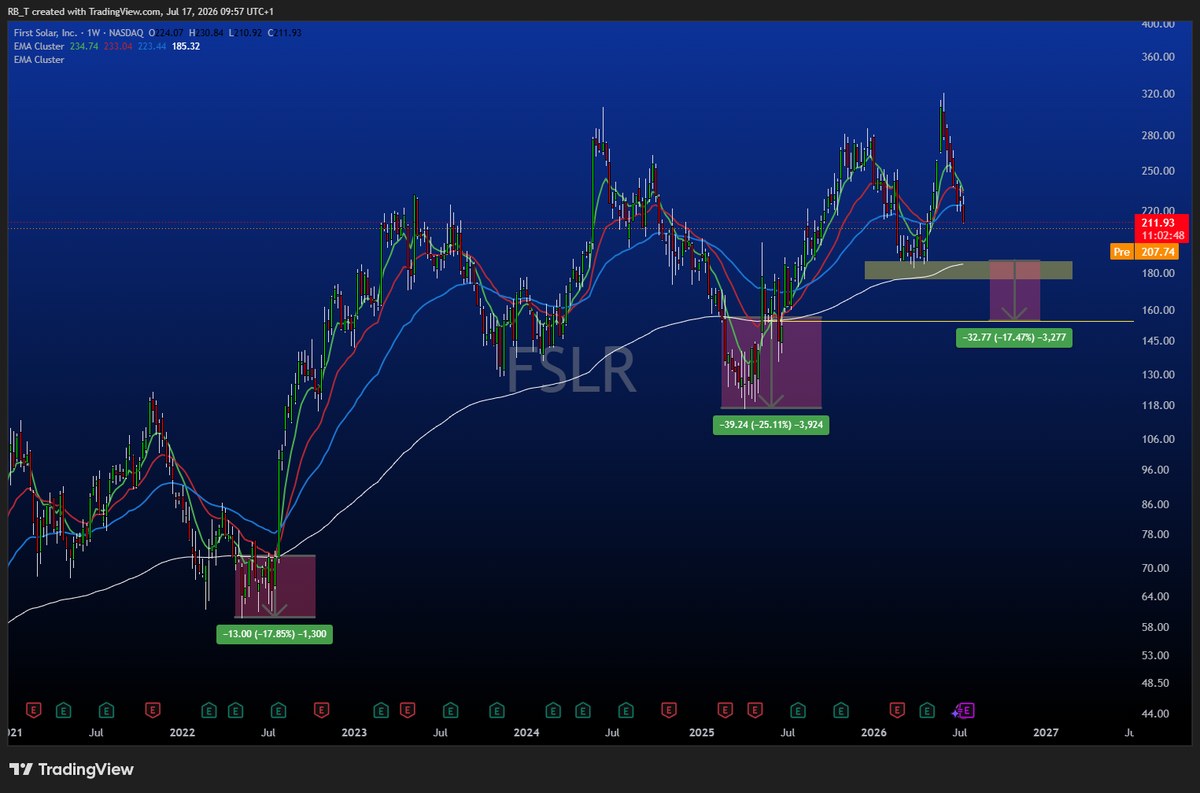Click the red earnings marker just before the 2025 label
This screenshot has height=793, width=1200.
click(670, 711)
